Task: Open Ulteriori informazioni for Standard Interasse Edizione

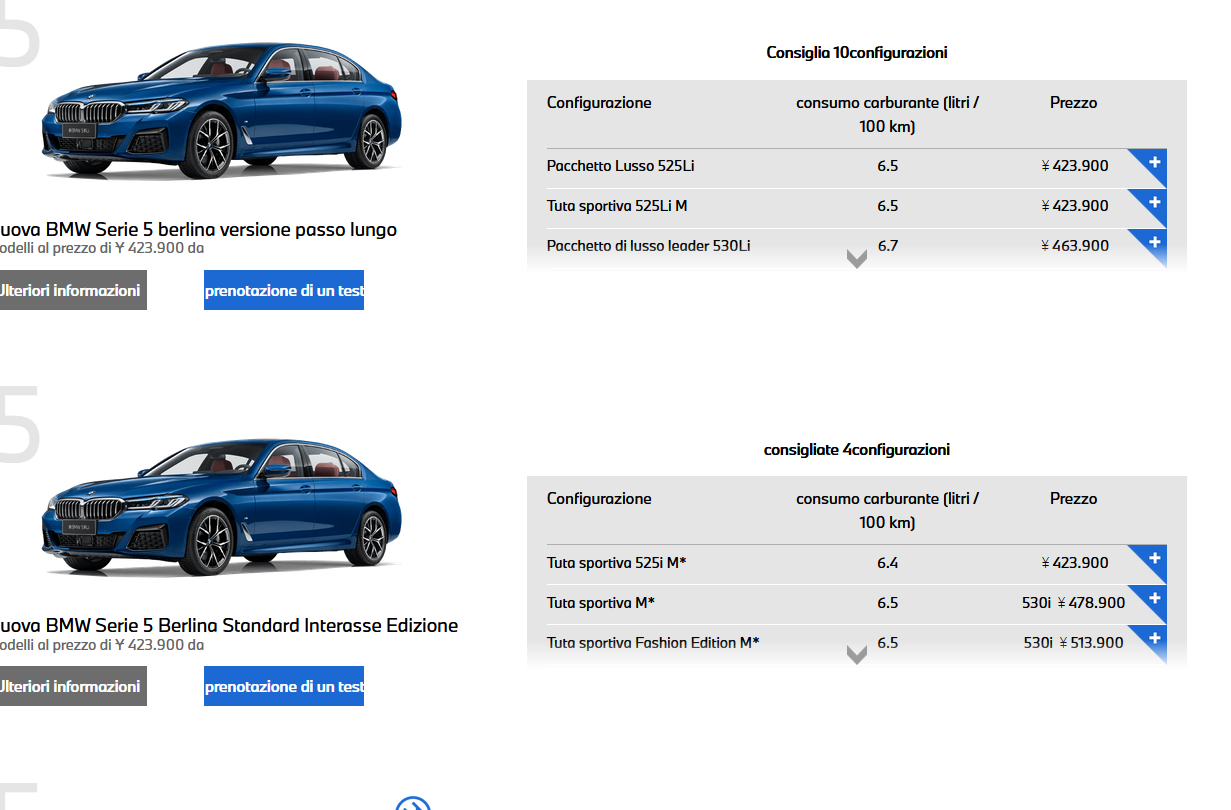Action: [x=70, y=686]
